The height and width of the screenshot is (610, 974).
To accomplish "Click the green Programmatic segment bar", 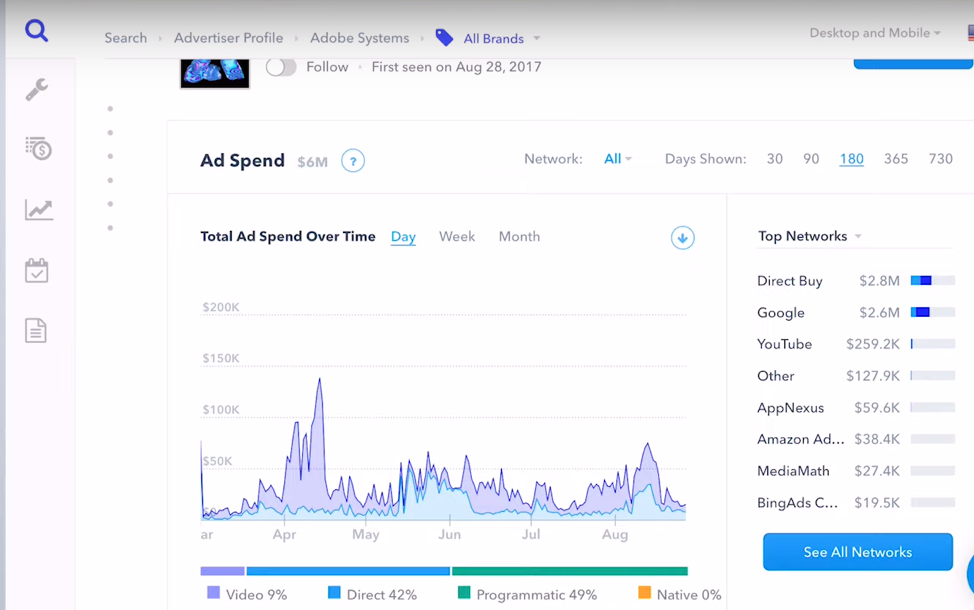I will [570, 571].
